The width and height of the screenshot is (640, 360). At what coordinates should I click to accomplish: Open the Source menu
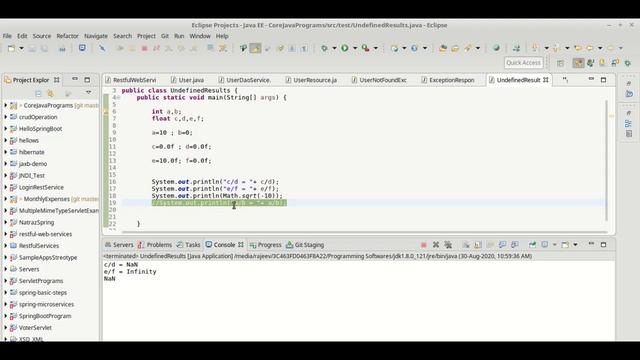(42, 36)
